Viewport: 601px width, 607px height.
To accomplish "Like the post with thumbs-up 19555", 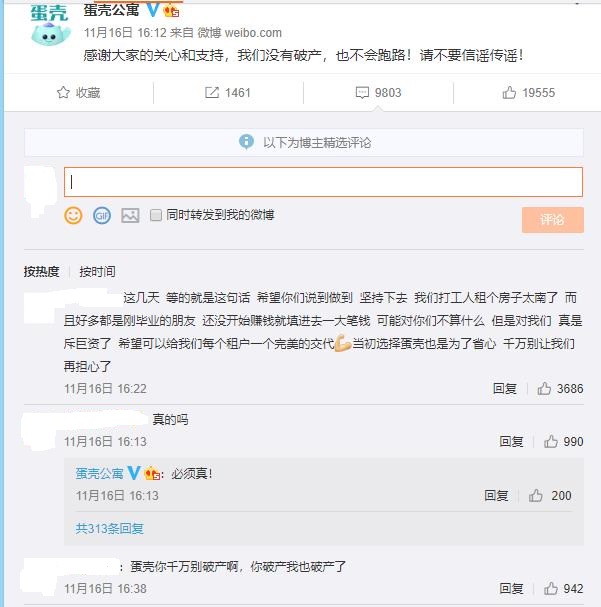I will pyautogui.click(x=509, y=93).
